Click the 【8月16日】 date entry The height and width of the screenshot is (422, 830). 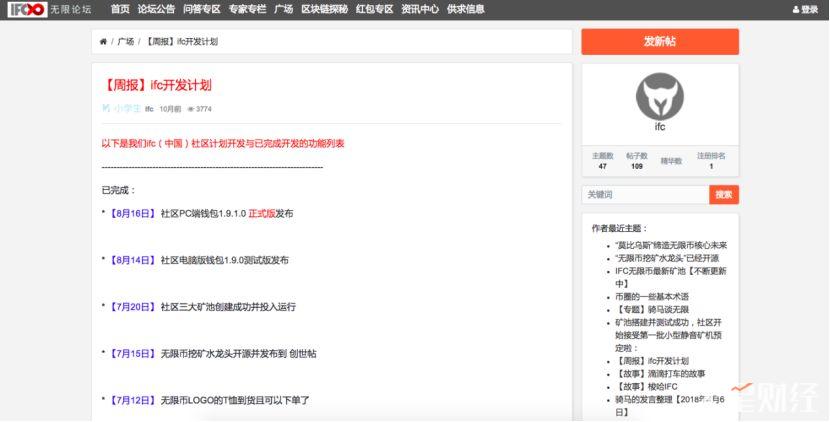tap(132, 214)
